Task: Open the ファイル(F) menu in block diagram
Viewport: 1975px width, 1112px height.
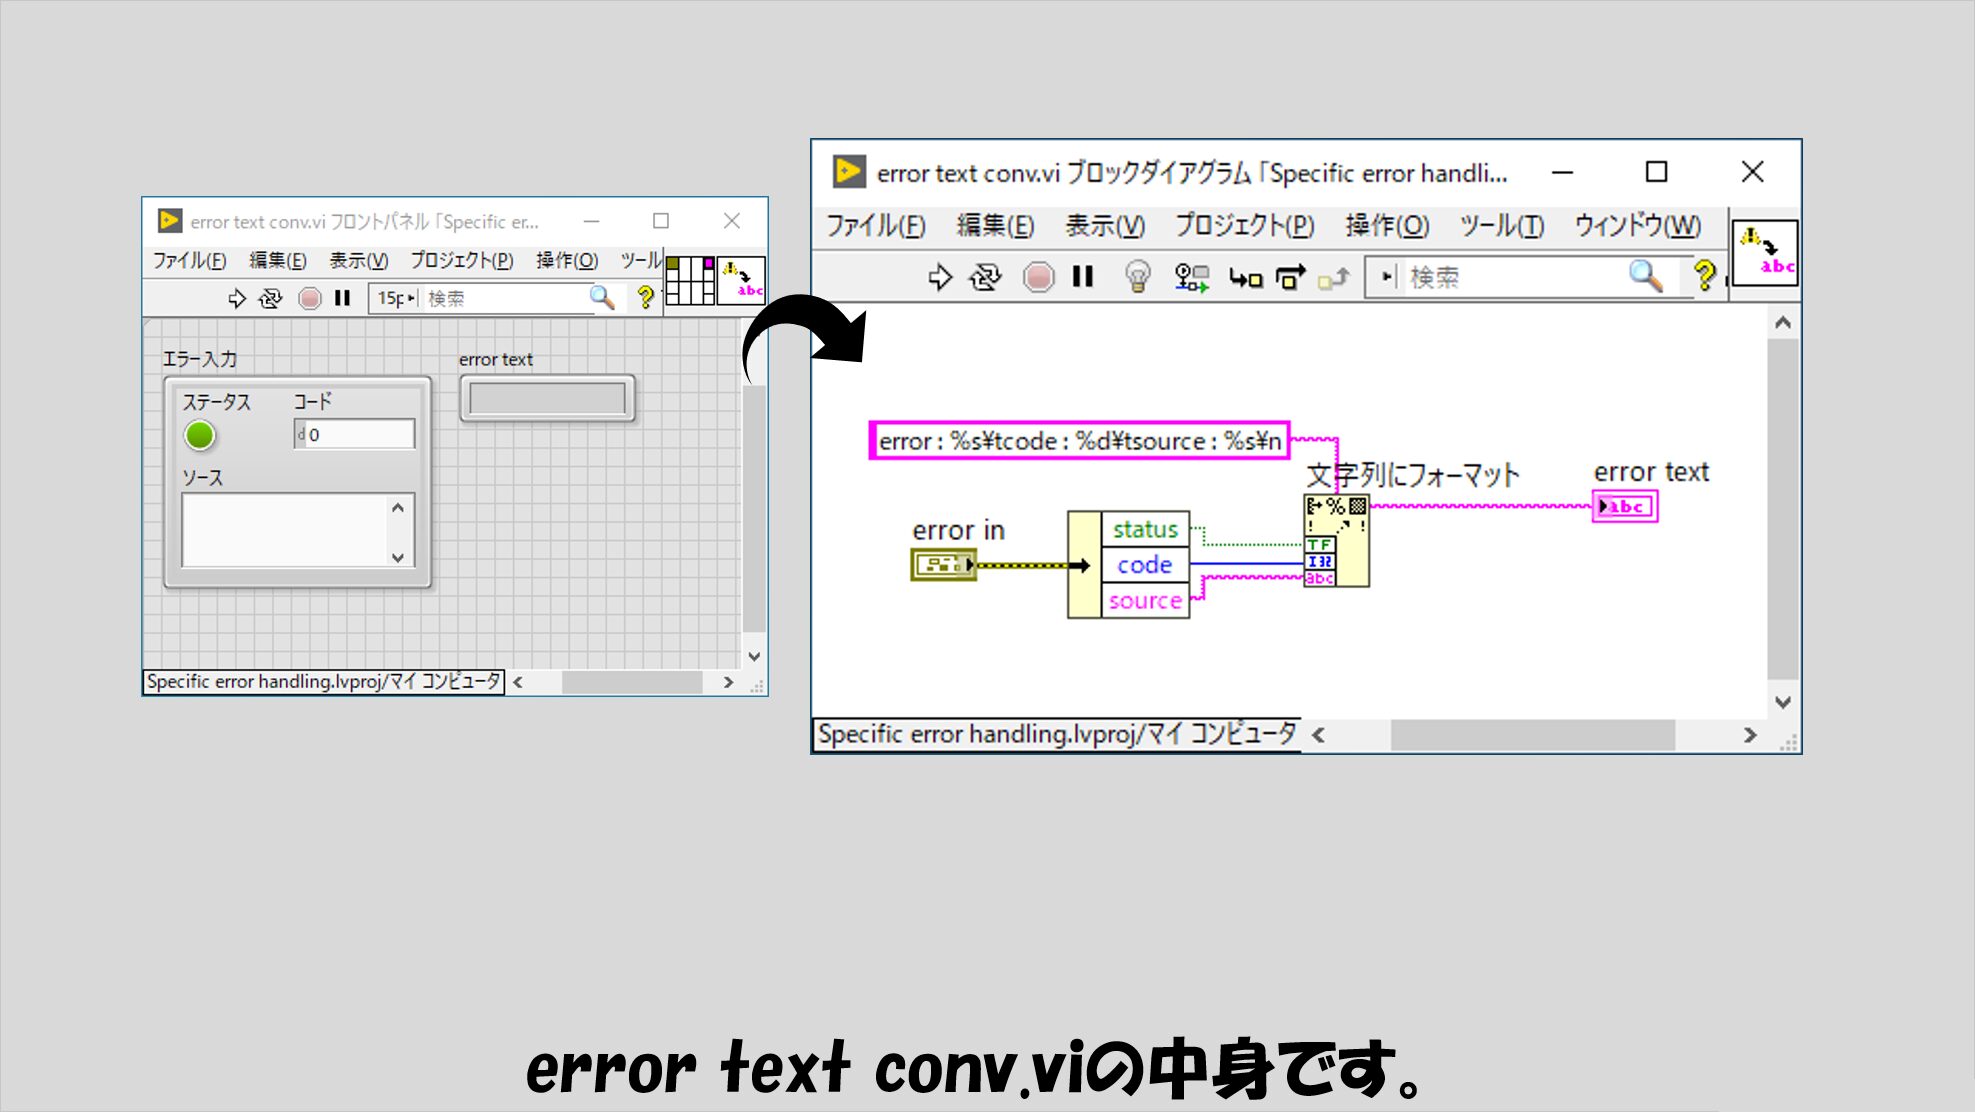Action: pos(875,226)
